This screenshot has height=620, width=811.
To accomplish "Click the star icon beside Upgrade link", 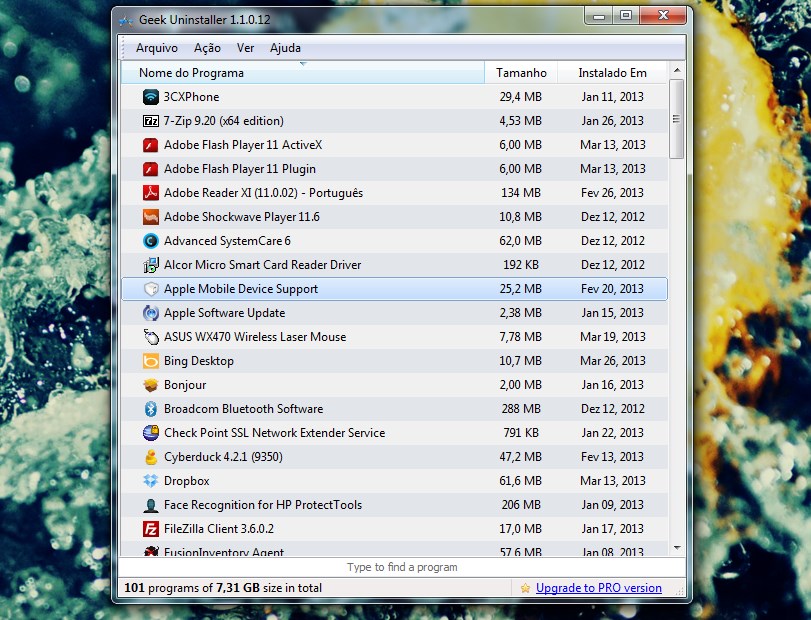I will (x=525, y=588).
